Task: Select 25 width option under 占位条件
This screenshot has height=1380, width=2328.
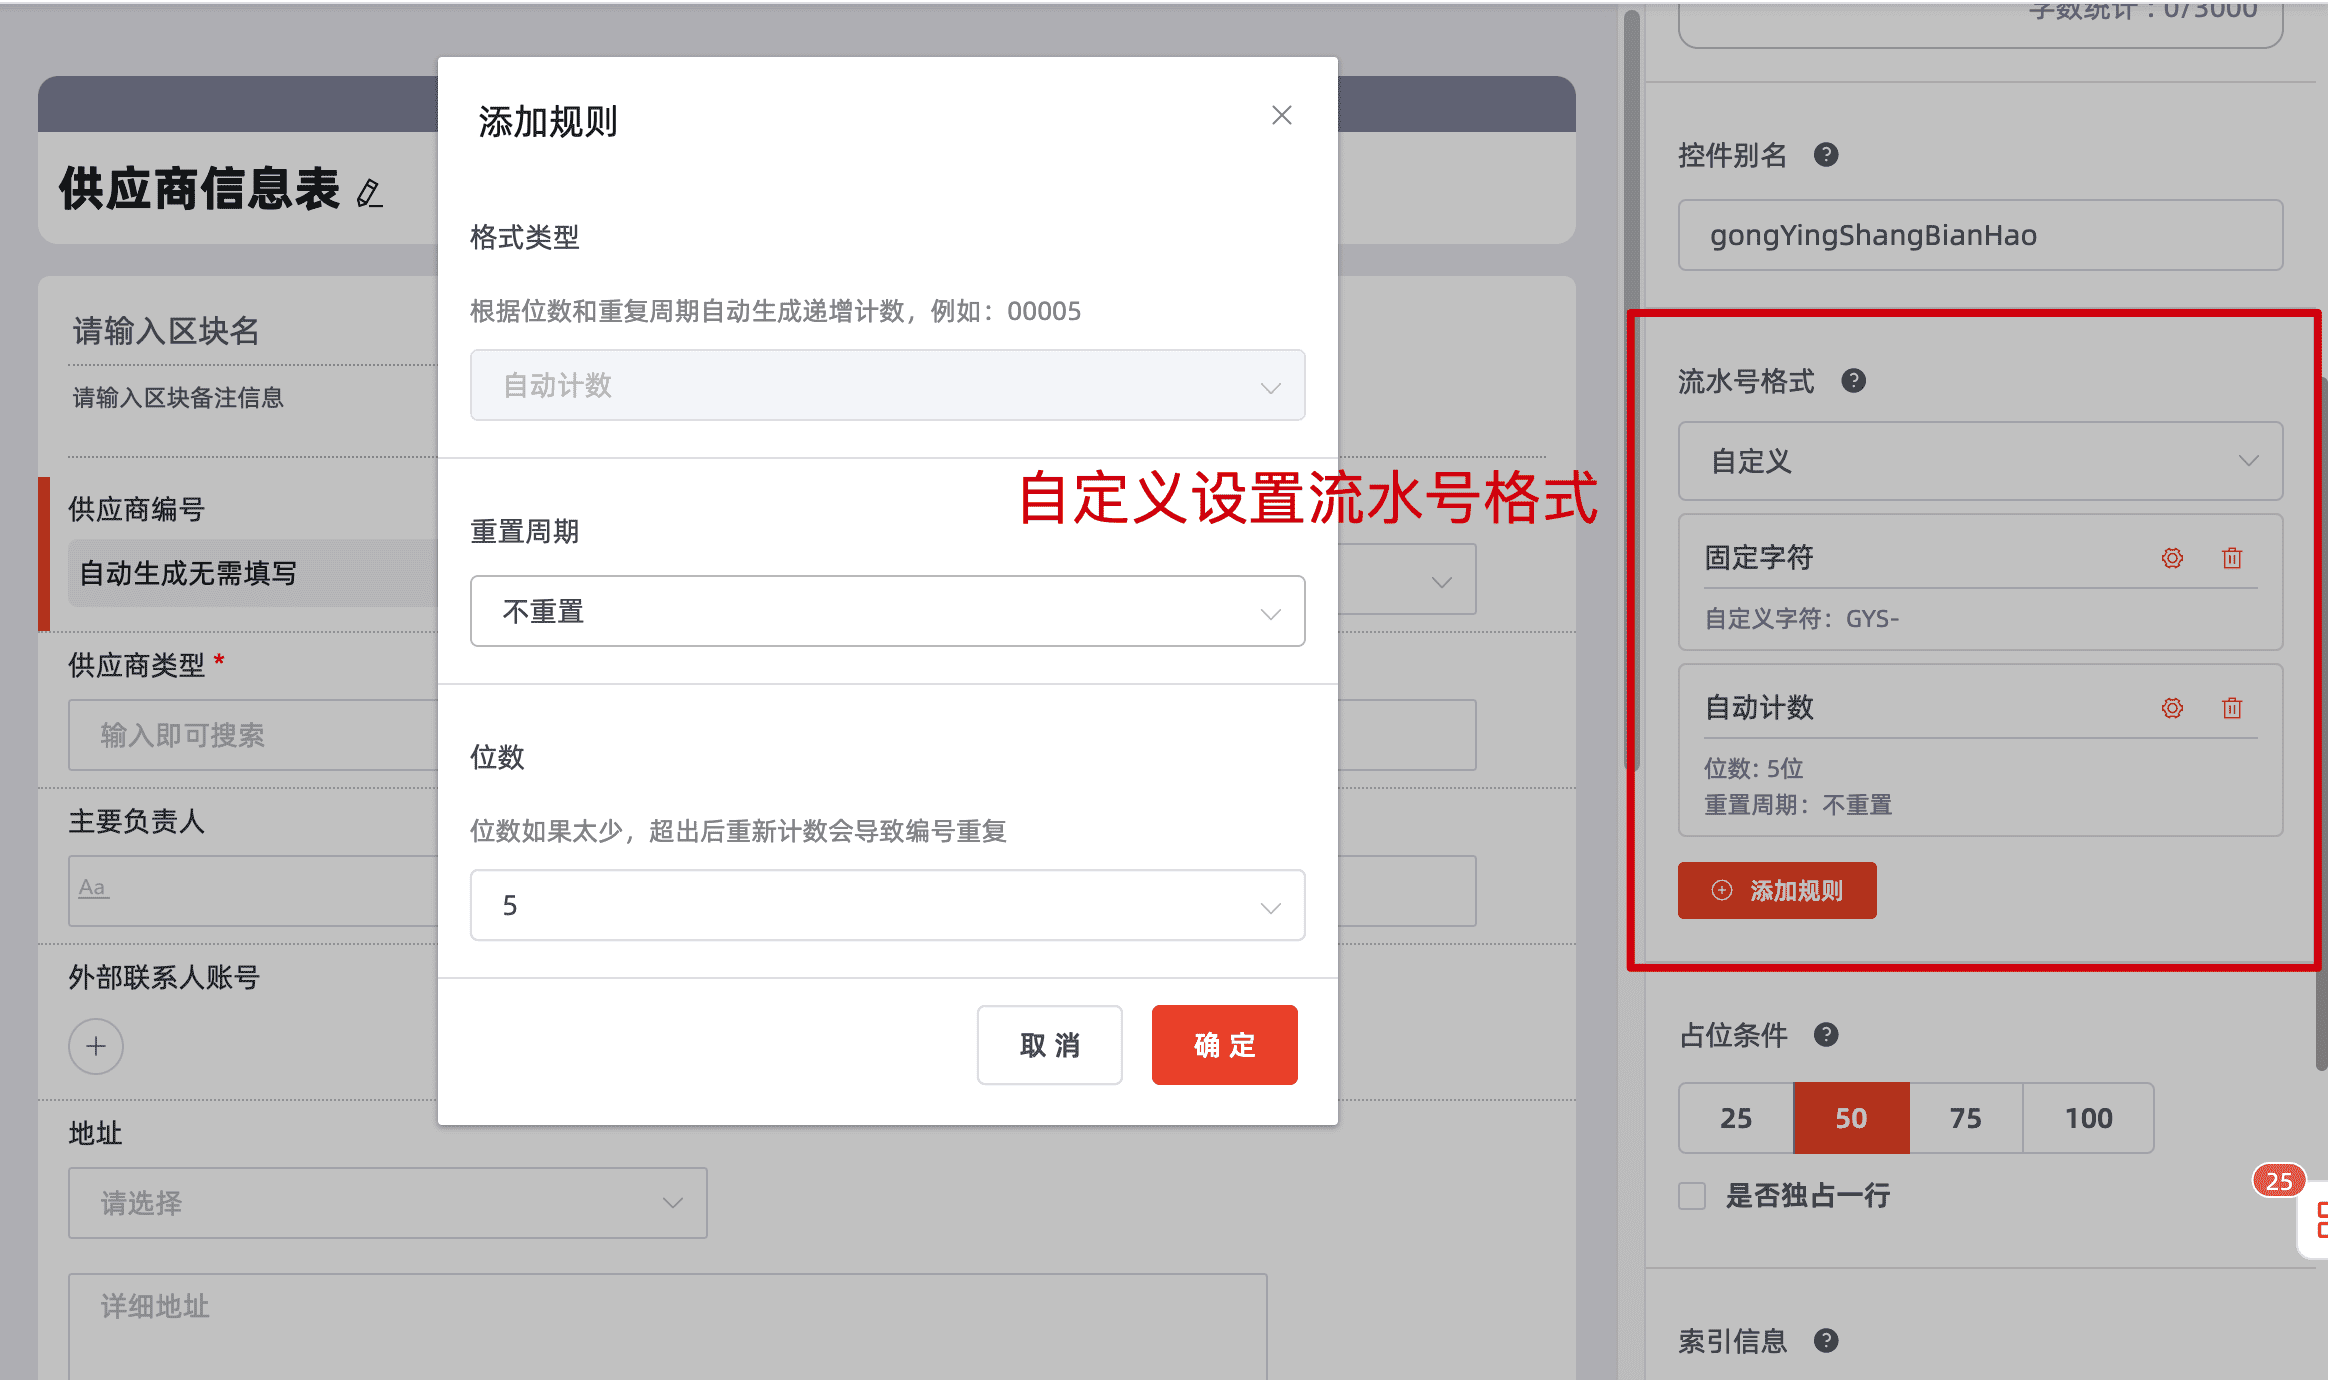Action: 1736,1118
